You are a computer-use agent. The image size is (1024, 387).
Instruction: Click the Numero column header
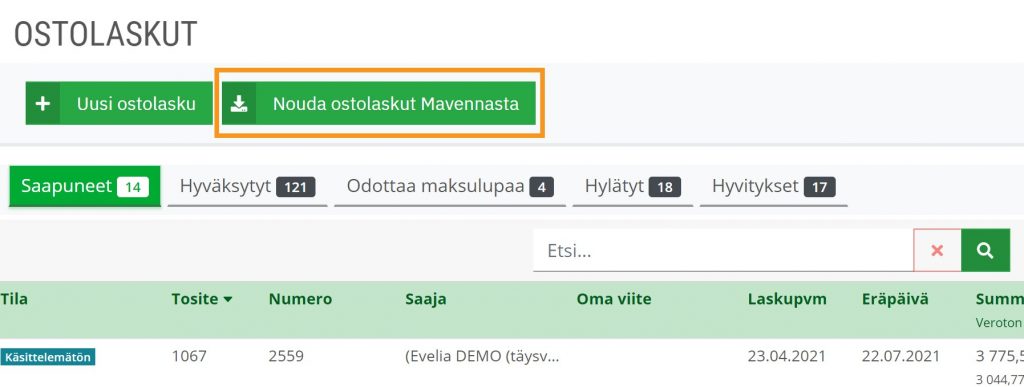click(x=300, y=300)
